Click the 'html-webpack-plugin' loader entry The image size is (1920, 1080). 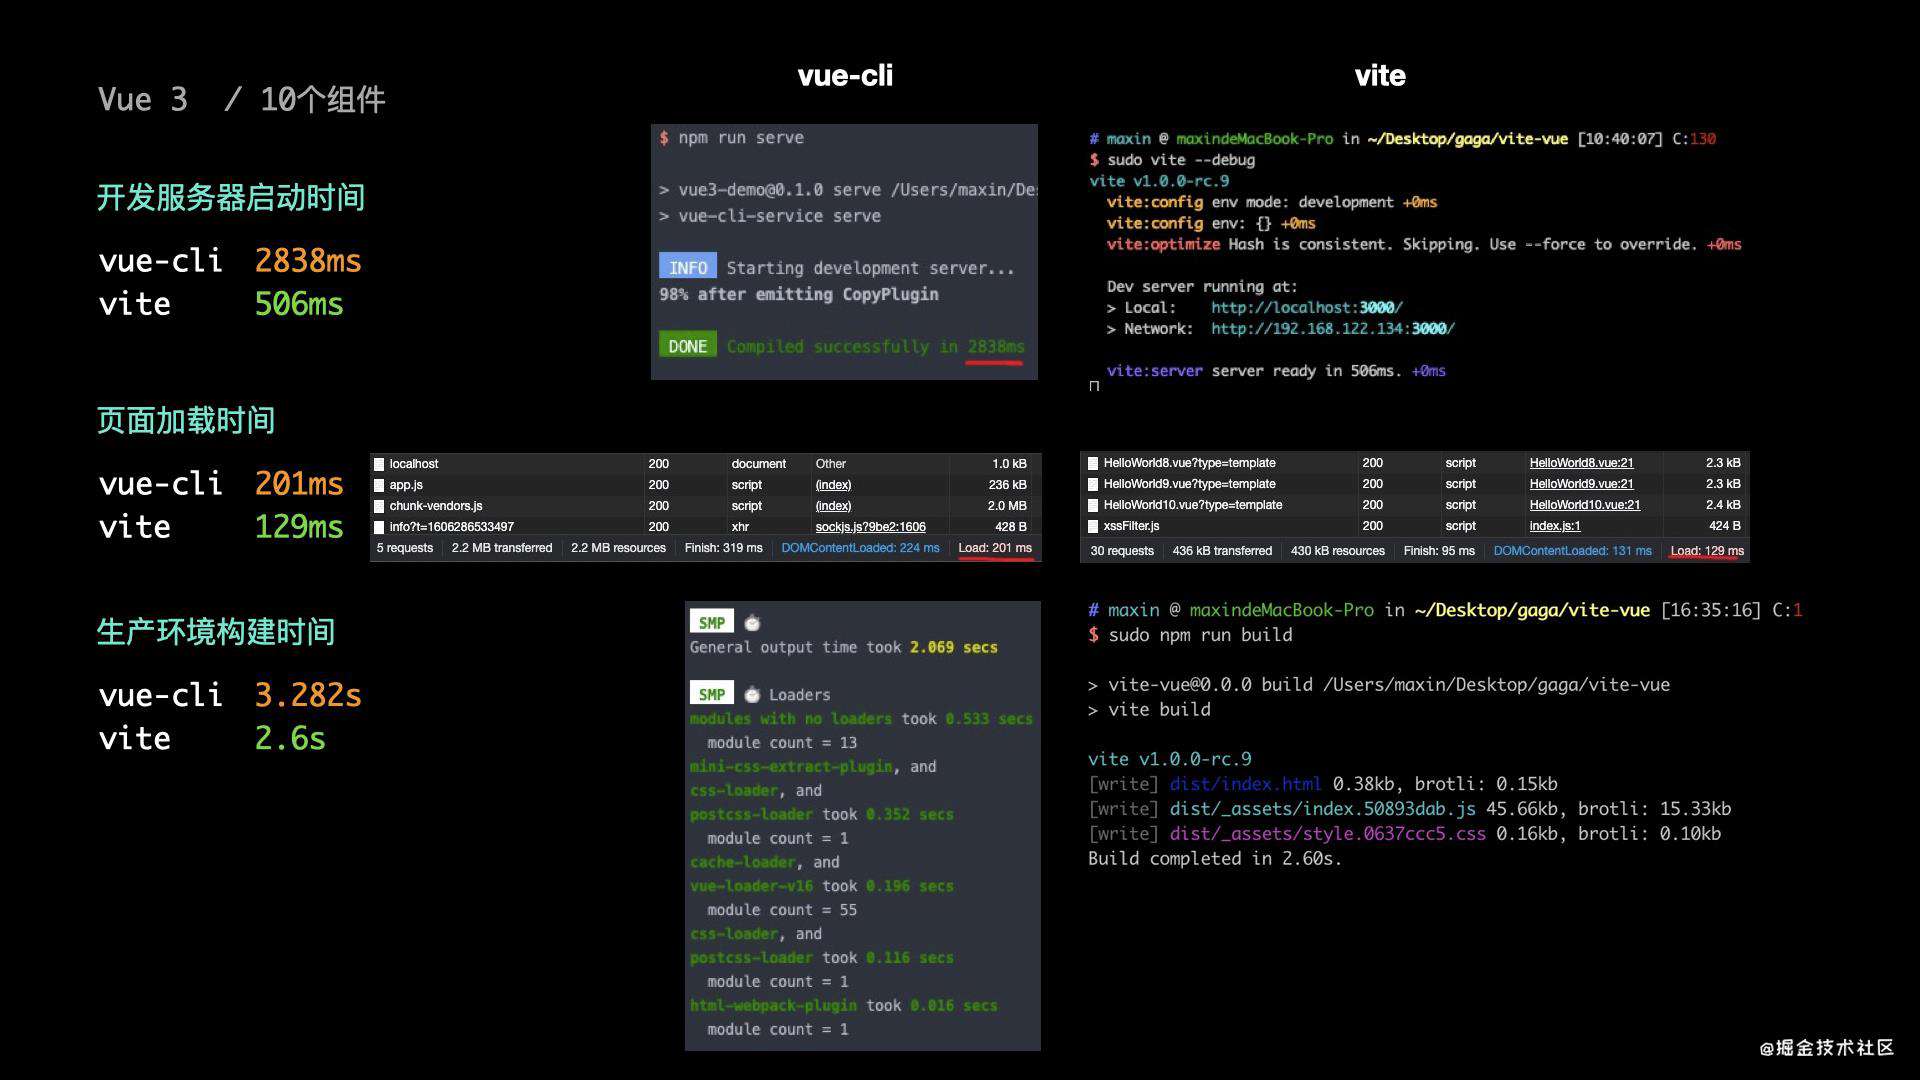(773, 1006)
